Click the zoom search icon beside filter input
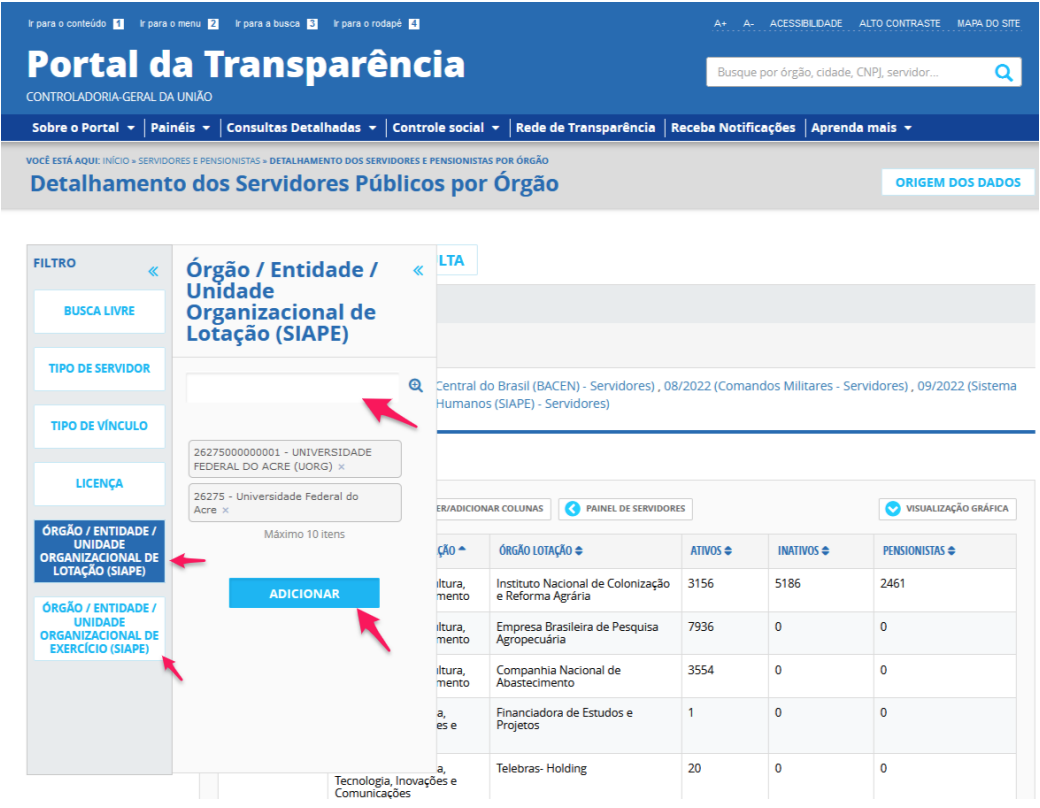 [x=416, y=385]
